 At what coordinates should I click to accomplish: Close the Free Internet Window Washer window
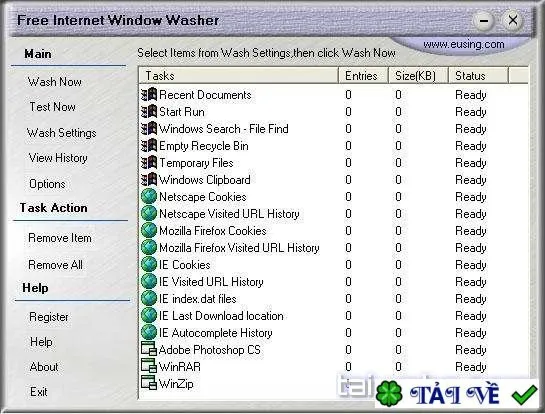(x=513, y=20)
